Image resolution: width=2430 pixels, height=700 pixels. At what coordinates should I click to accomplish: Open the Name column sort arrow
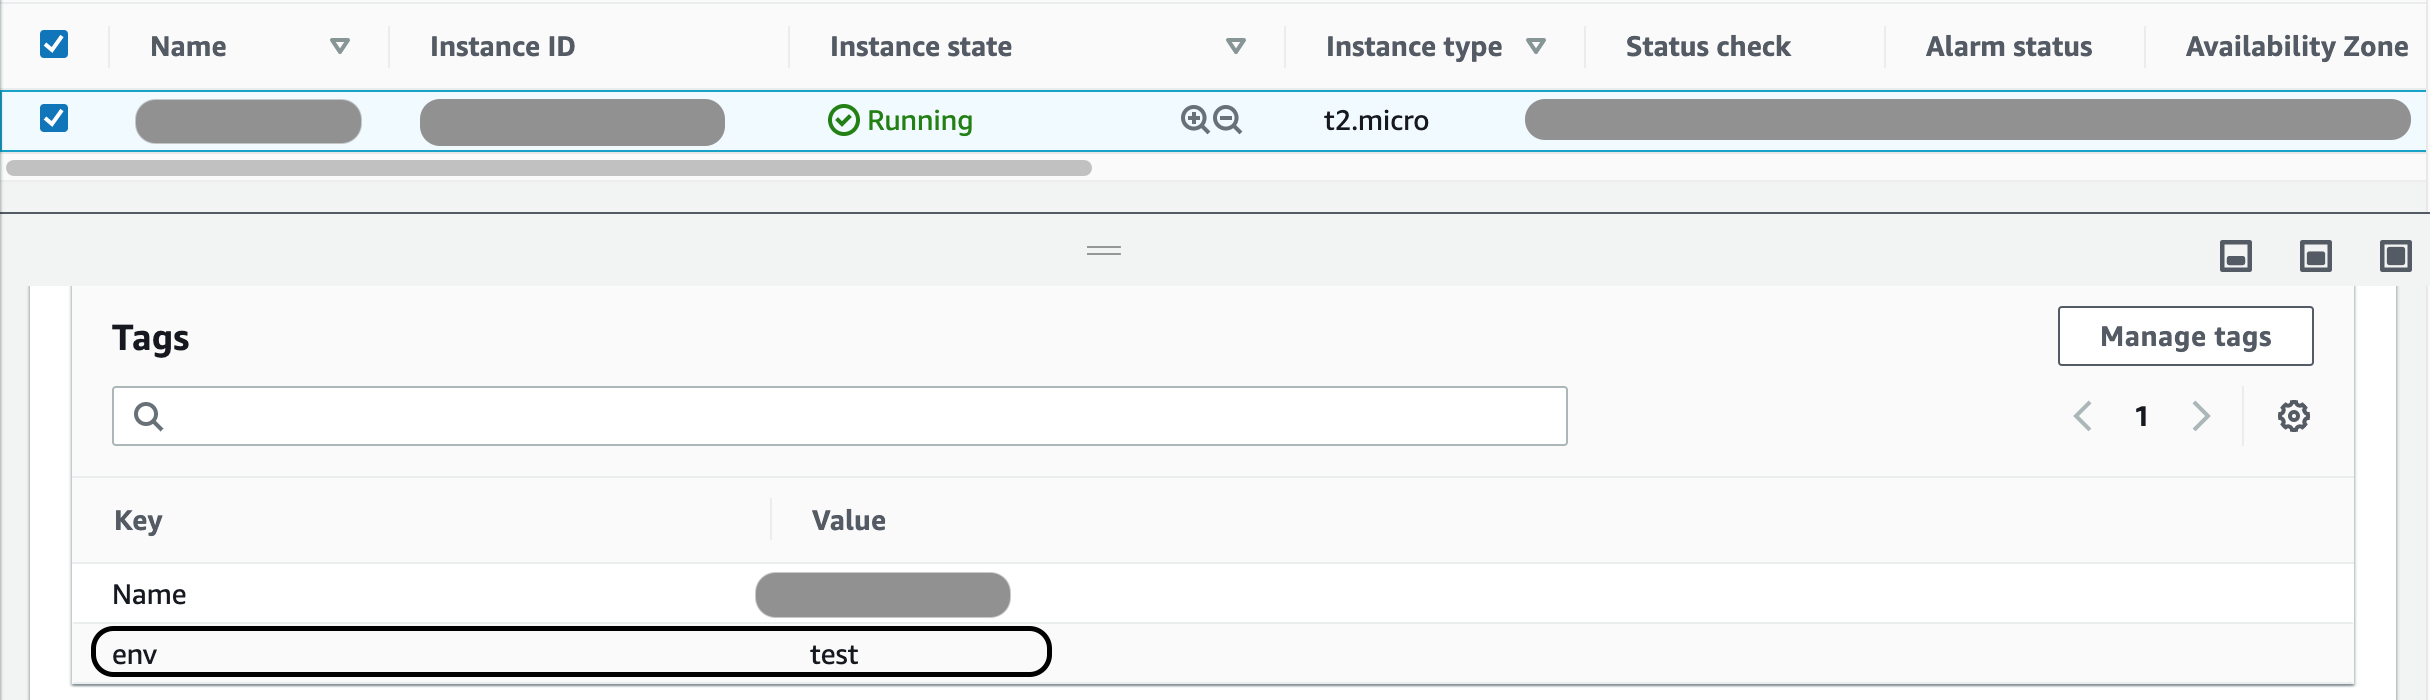click(340, 46)
